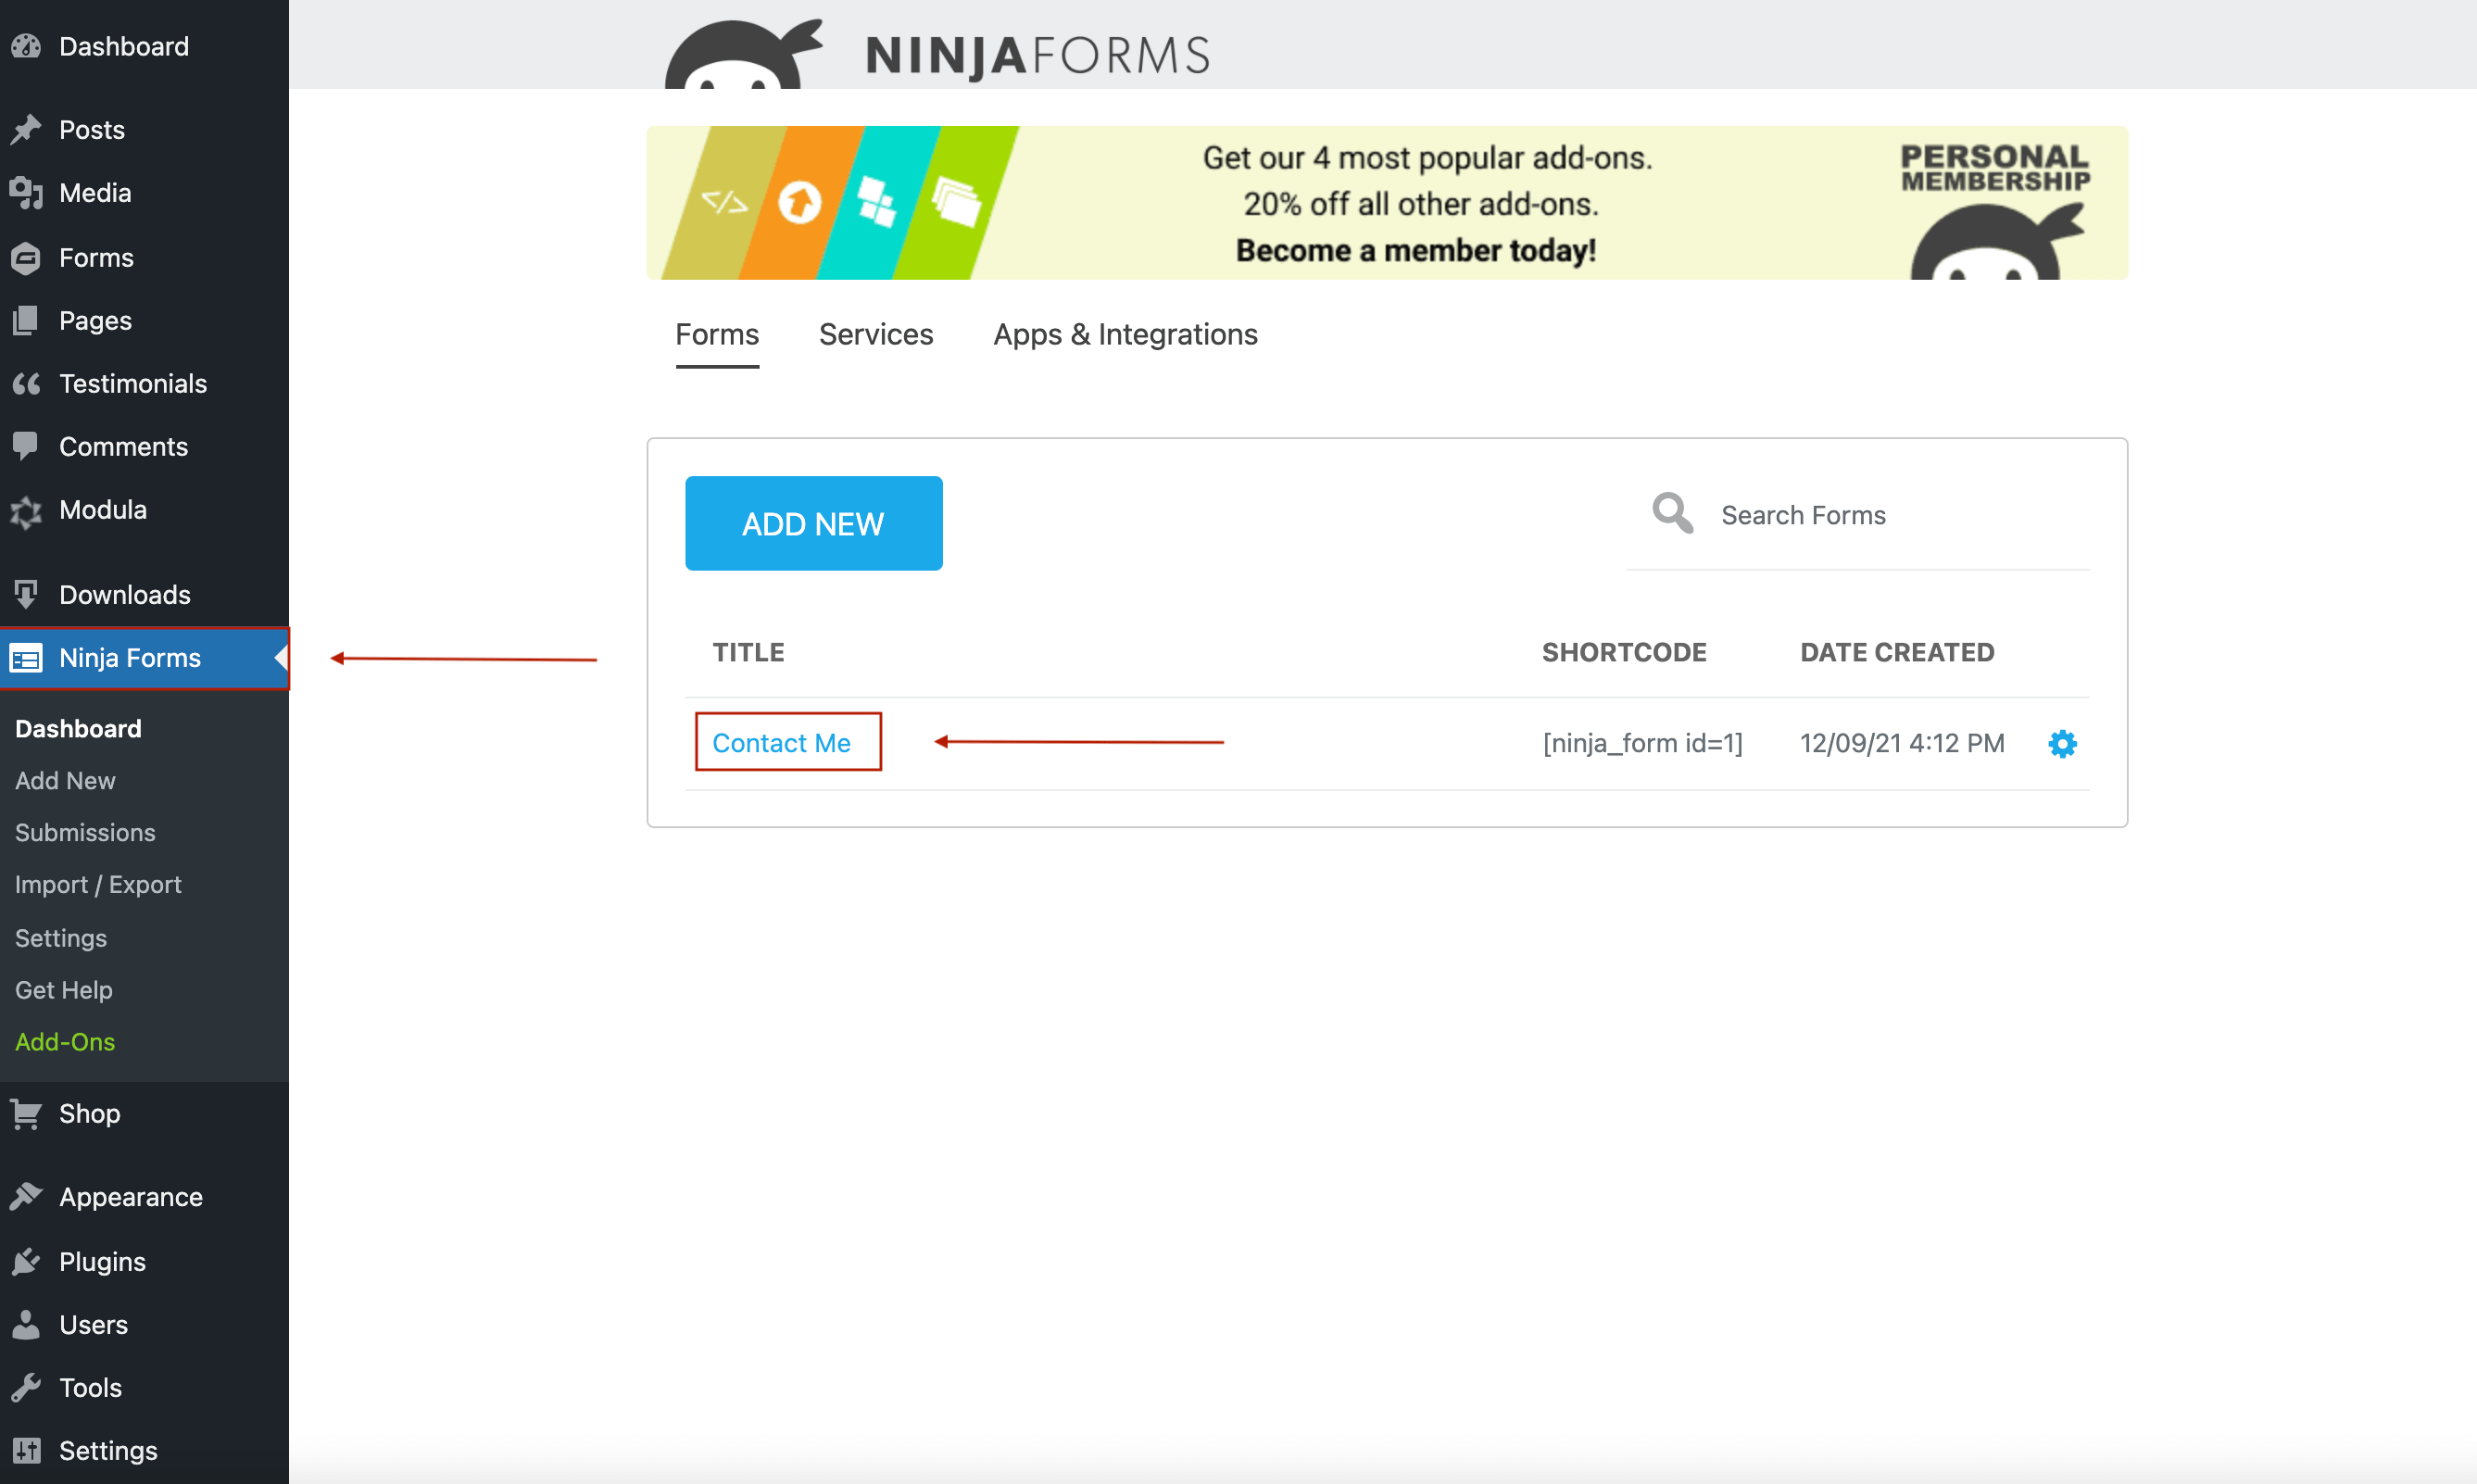This screenshot has width=2477, height=1484.
Task: Click the ADD NEW button
Action: [x=813, y=523]
